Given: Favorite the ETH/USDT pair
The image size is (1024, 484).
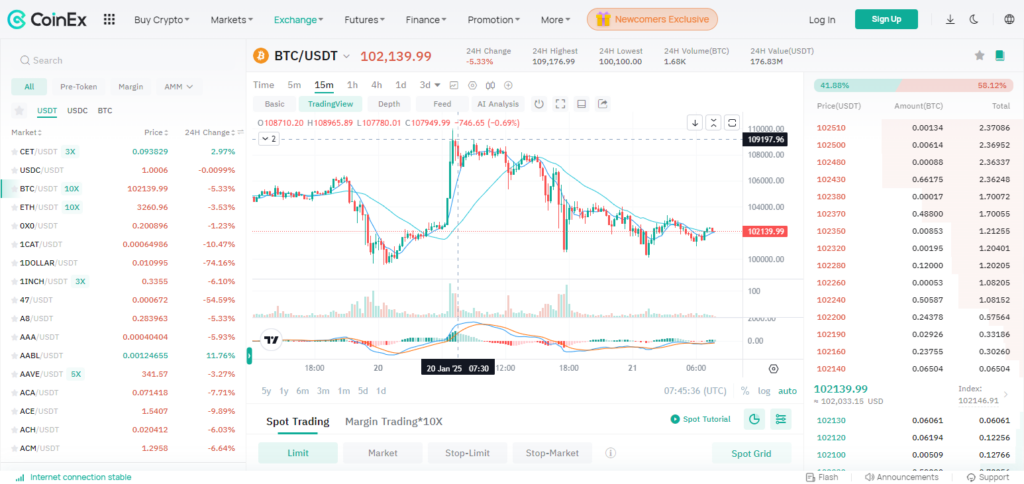Looking at the screenshot, I should 14,207.
